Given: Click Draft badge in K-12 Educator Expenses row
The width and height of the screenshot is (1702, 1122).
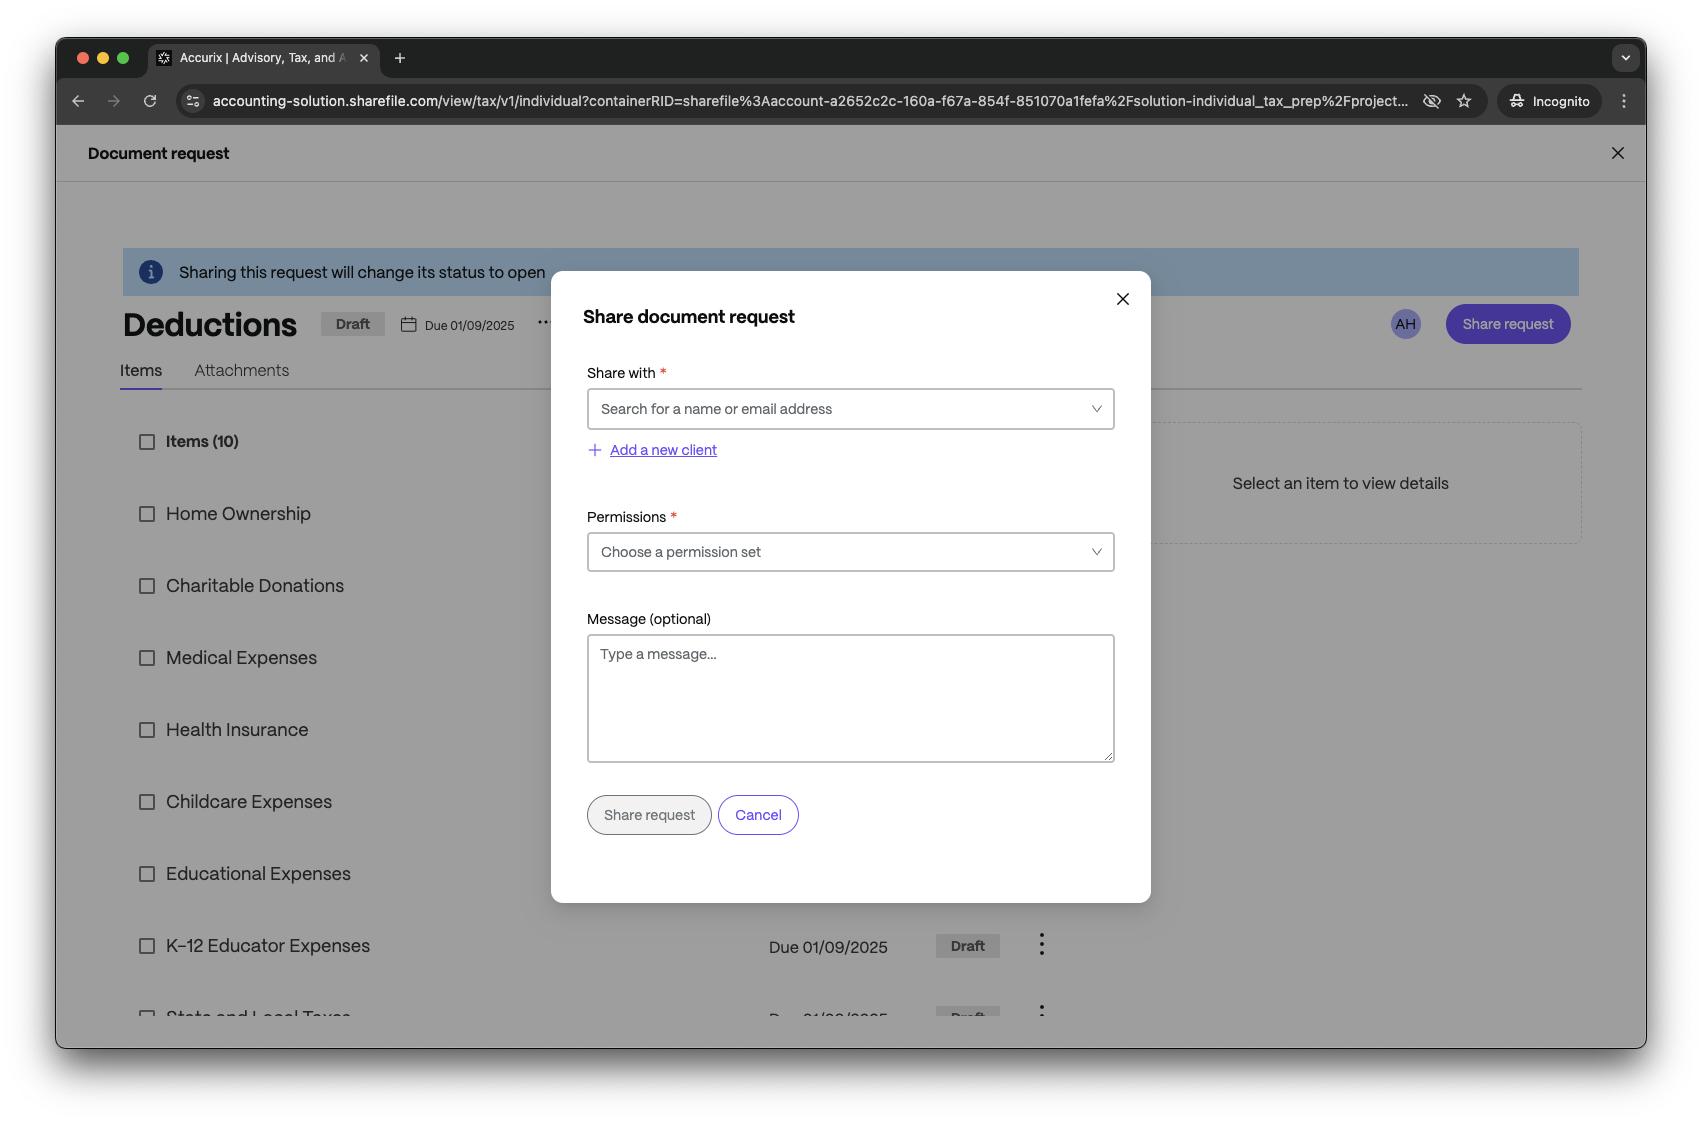Looking at the screenshot, I should pyautogui.click(x=968, y=946).
